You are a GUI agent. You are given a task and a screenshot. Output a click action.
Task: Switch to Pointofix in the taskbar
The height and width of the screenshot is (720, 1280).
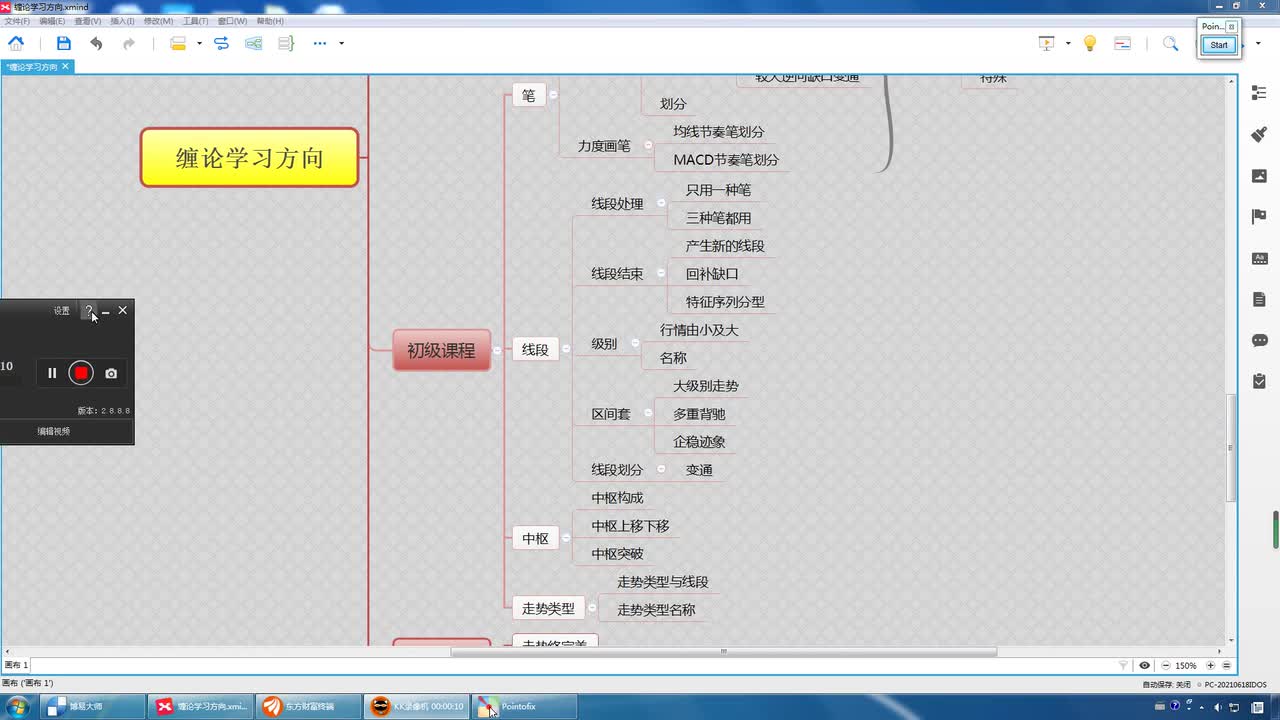point(522,706)
